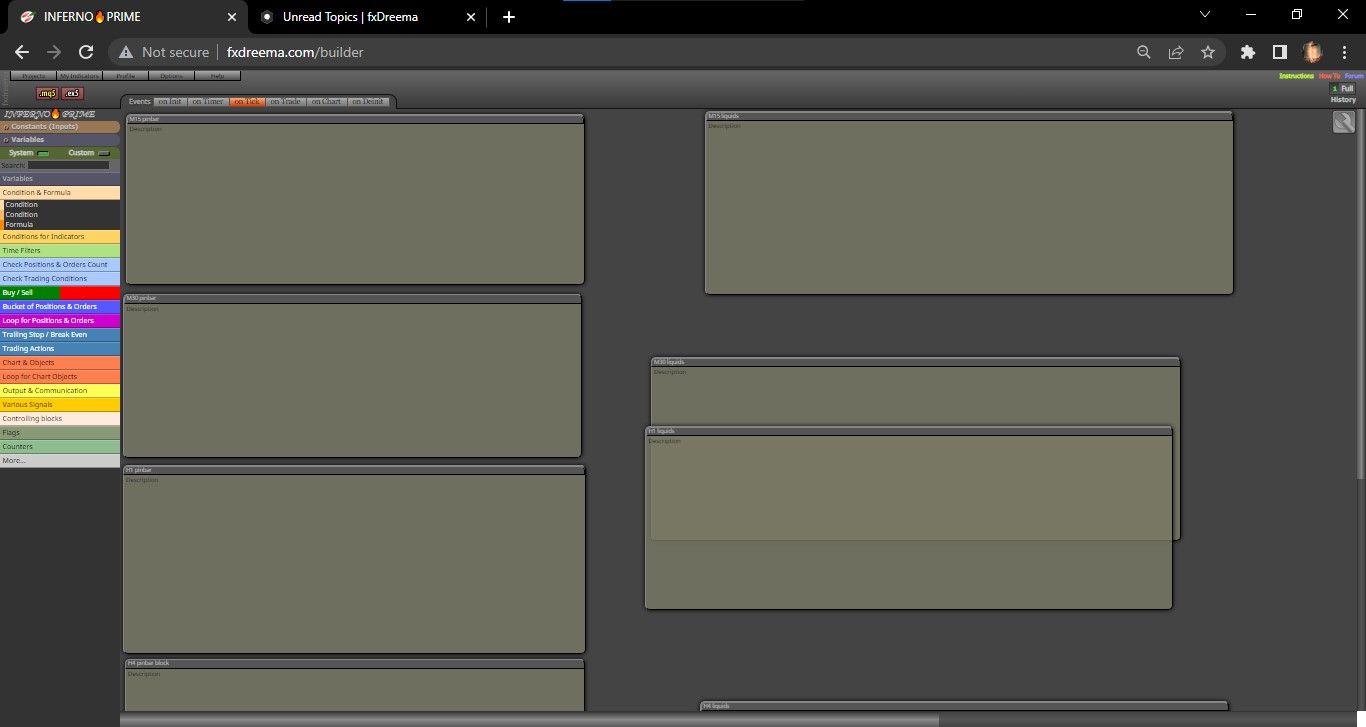Close the Unread Topics fxDreema tab
1366x727 pixels.
point(471,17)
